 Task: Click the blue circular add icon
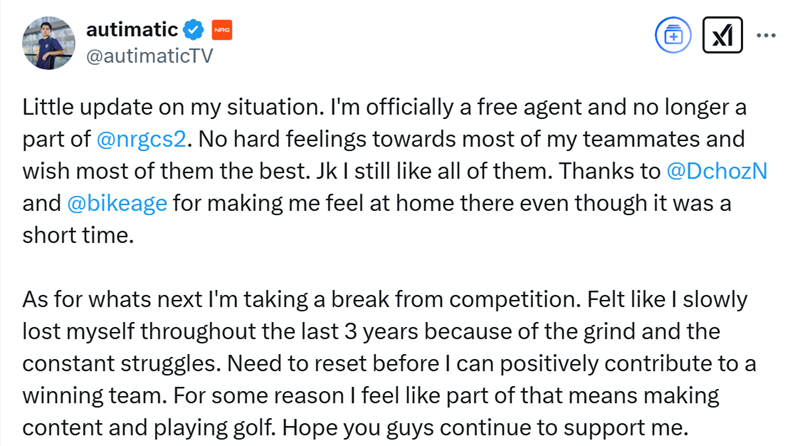673,35
